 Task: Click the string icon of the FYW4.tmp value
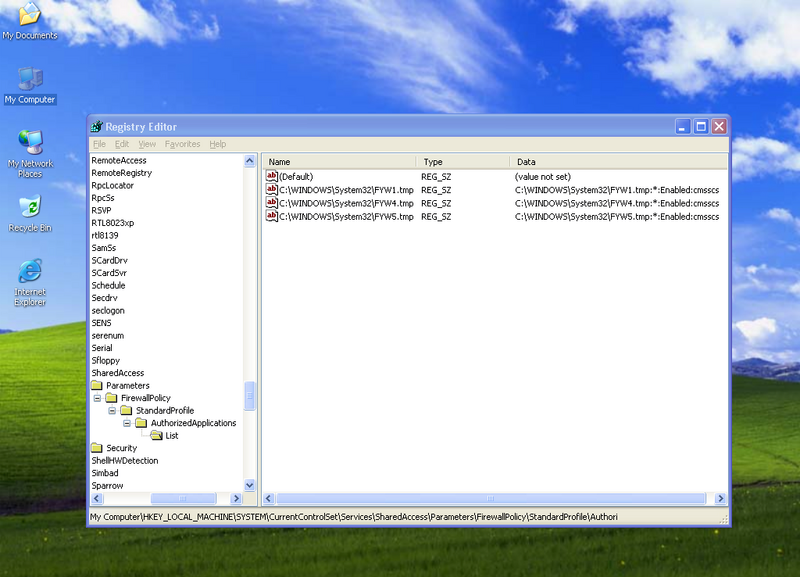coord(272,203)
